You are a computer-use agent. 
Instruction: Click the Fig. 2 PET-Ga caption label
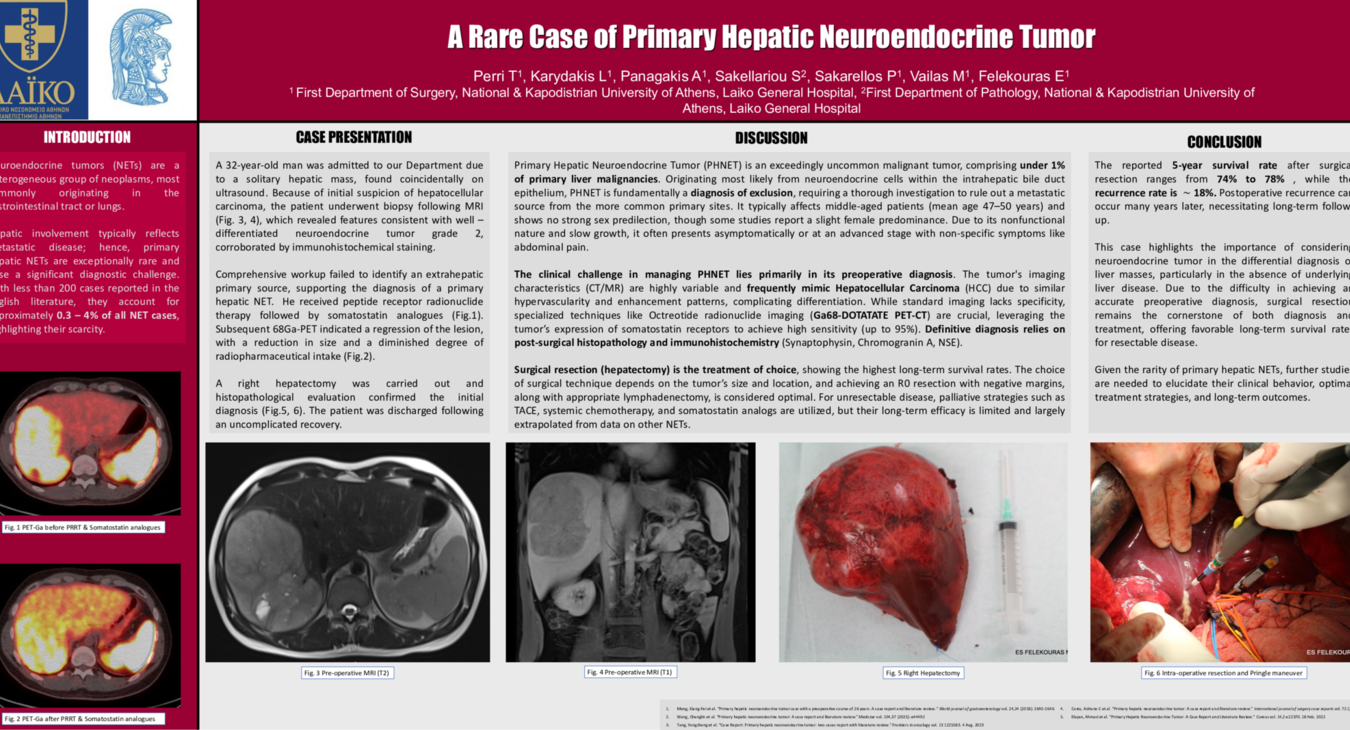(80, 719)
